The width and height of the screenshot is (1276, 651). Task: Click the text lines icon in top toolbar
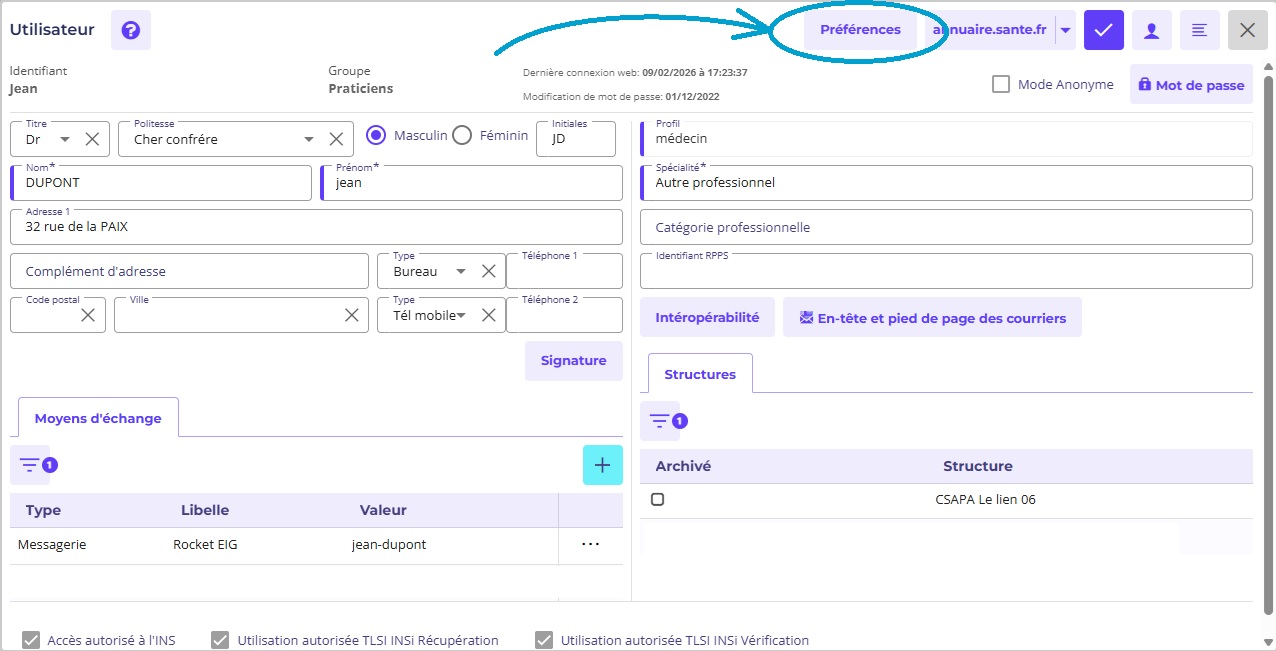(x=1199, y=30)
